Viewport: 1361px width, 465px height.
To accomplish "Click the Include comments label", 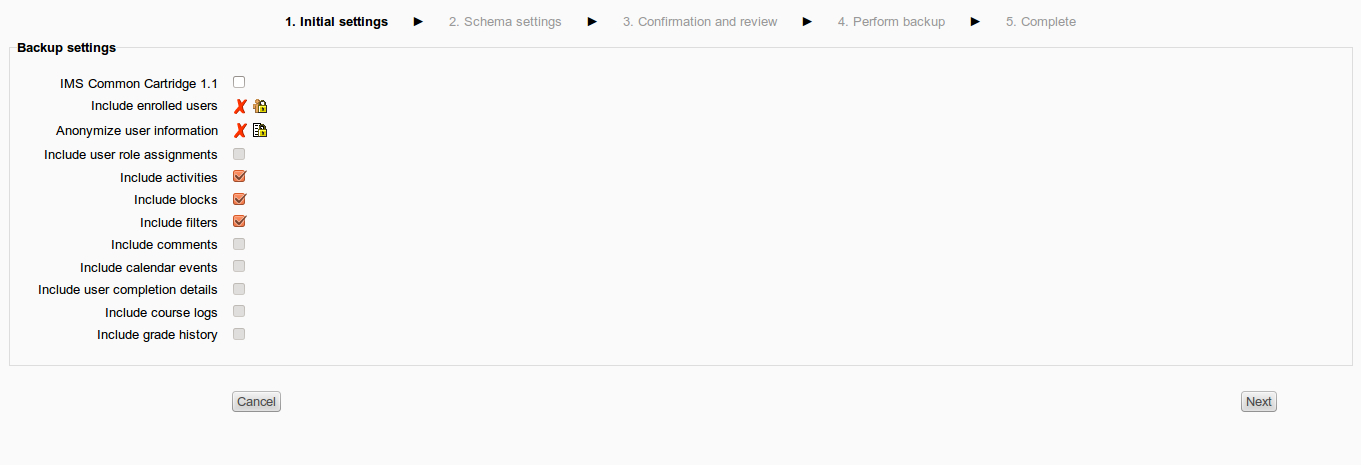I will coord(164,245).
